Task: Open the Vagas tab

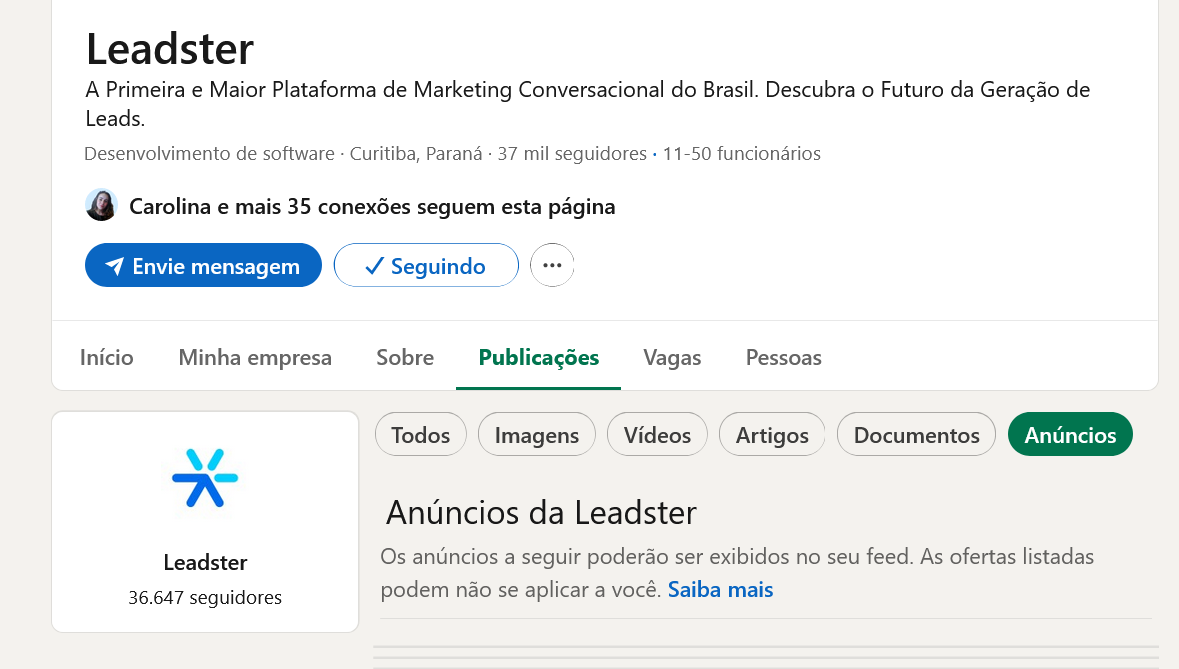Action: pyautogui.click(x=672, y=357)
